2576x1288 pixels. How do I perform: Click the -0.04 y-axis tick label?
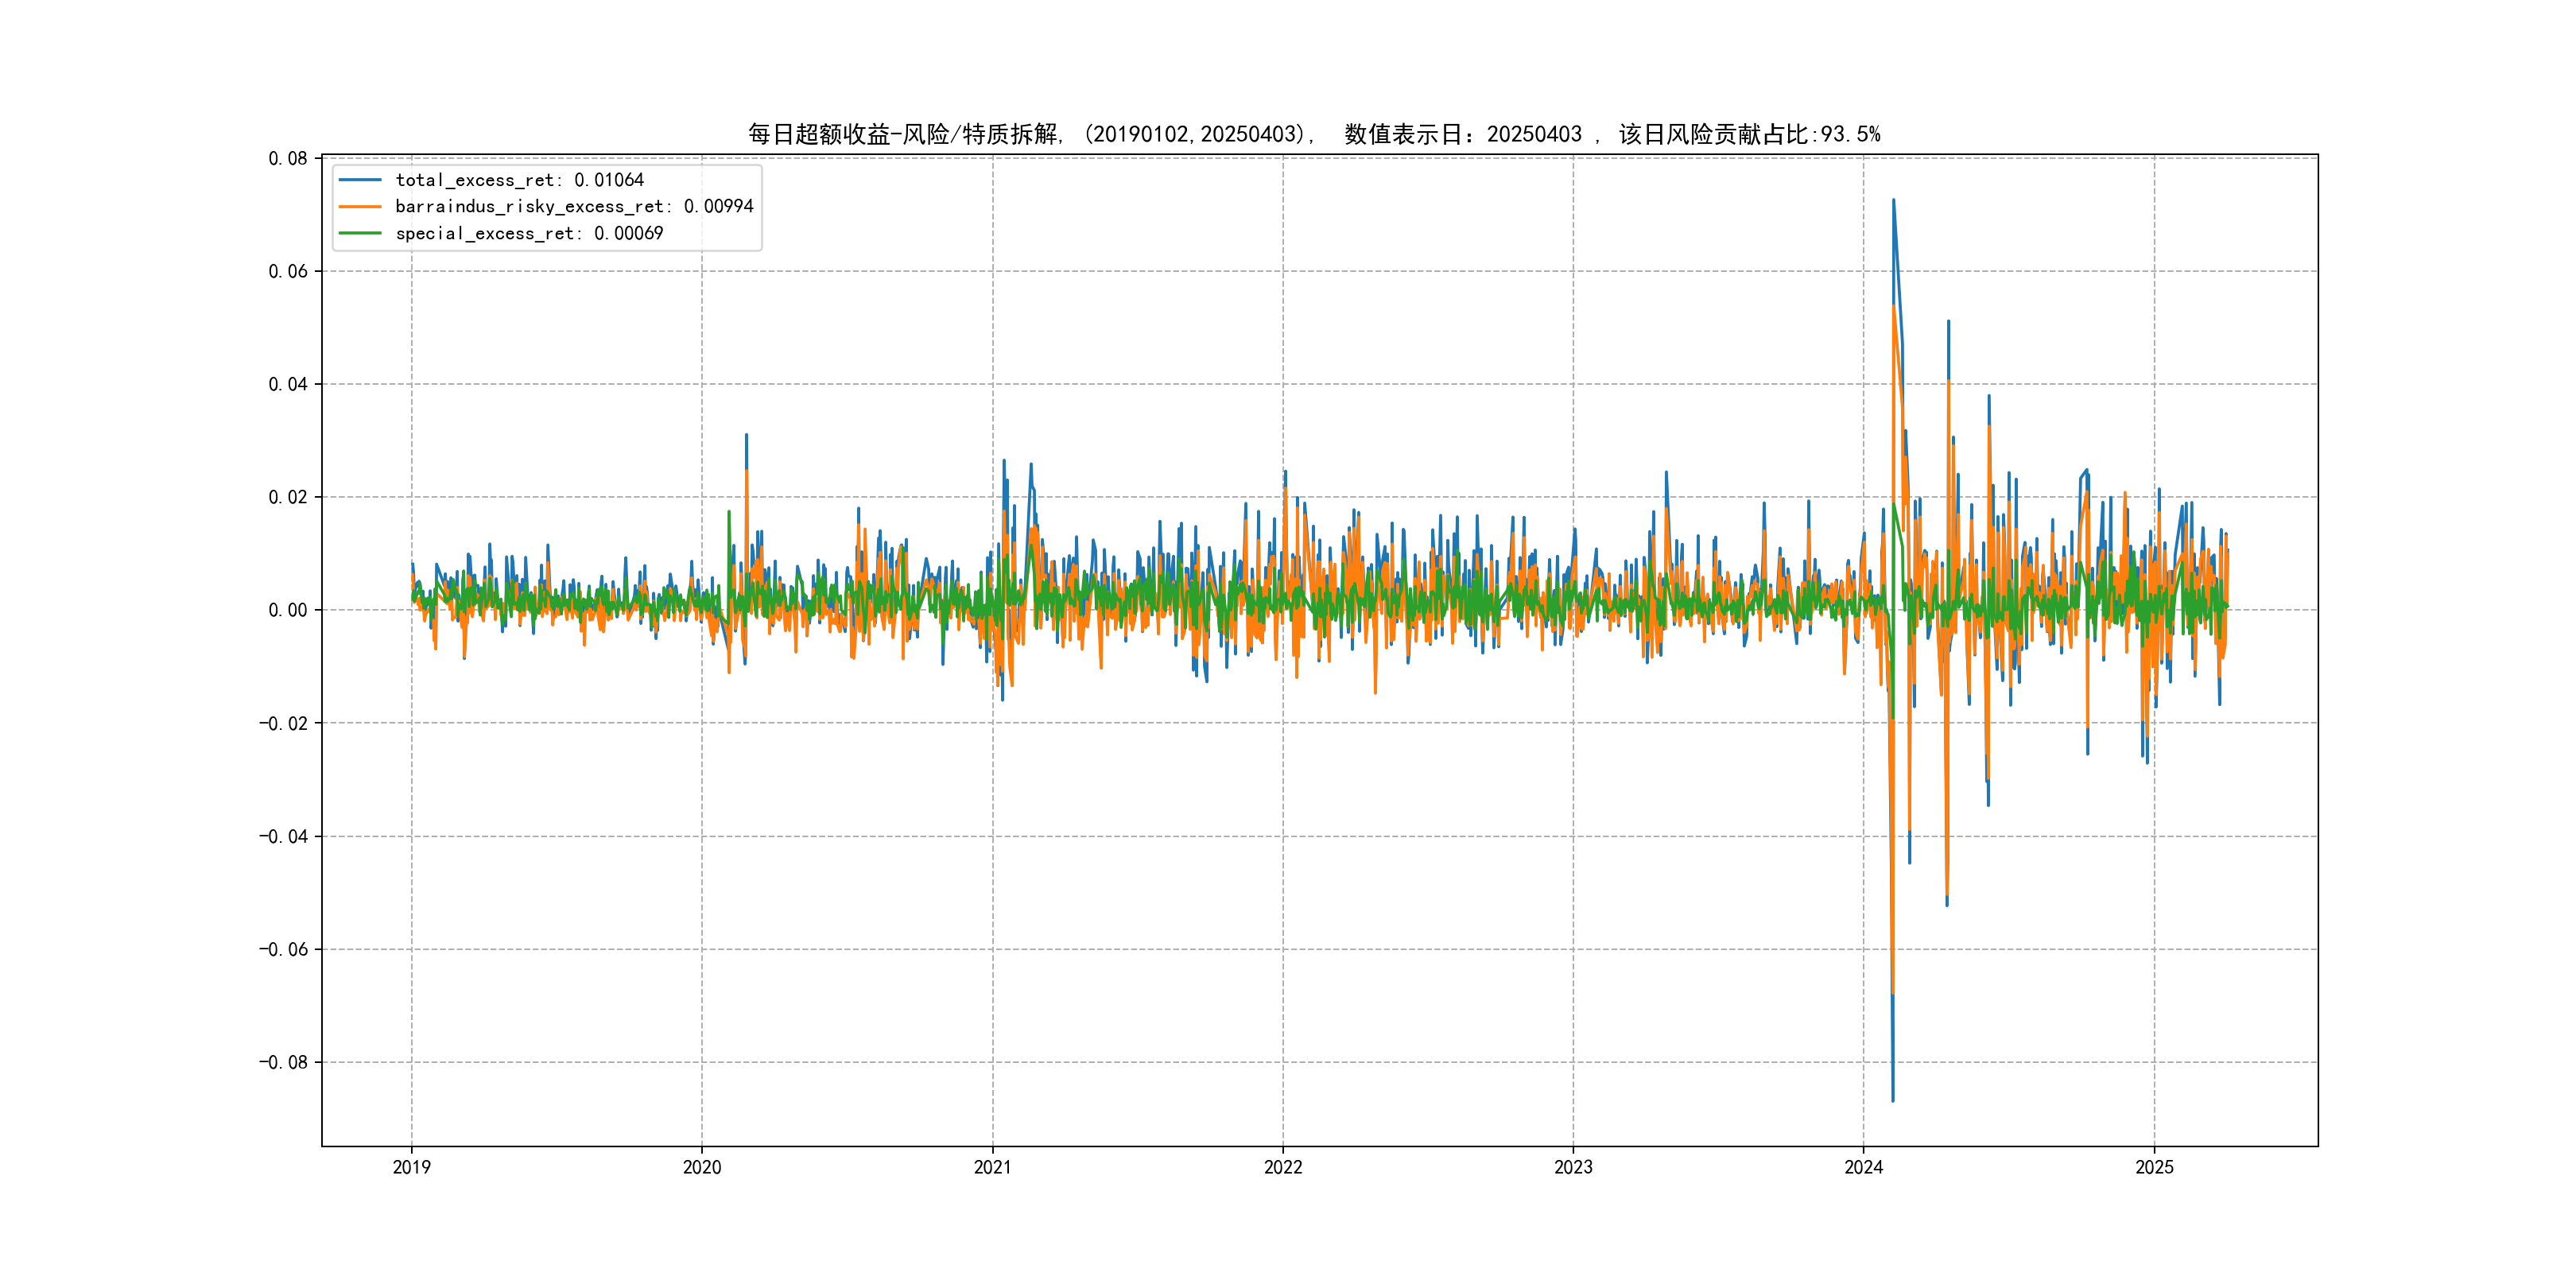pyautogui.click(x=283, y=836)
